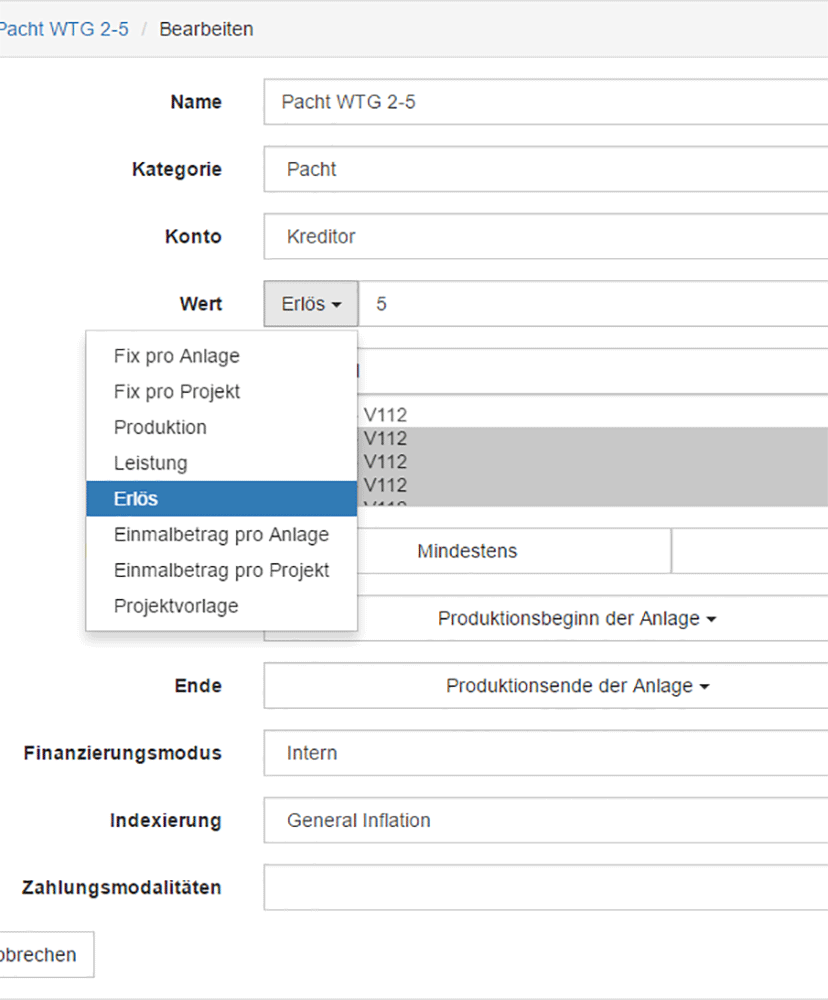828x1000 pixels.
Task: Click the Finanzierungsmodus field showing Intern
Action: pyautogui.click(x=545, y=753)
